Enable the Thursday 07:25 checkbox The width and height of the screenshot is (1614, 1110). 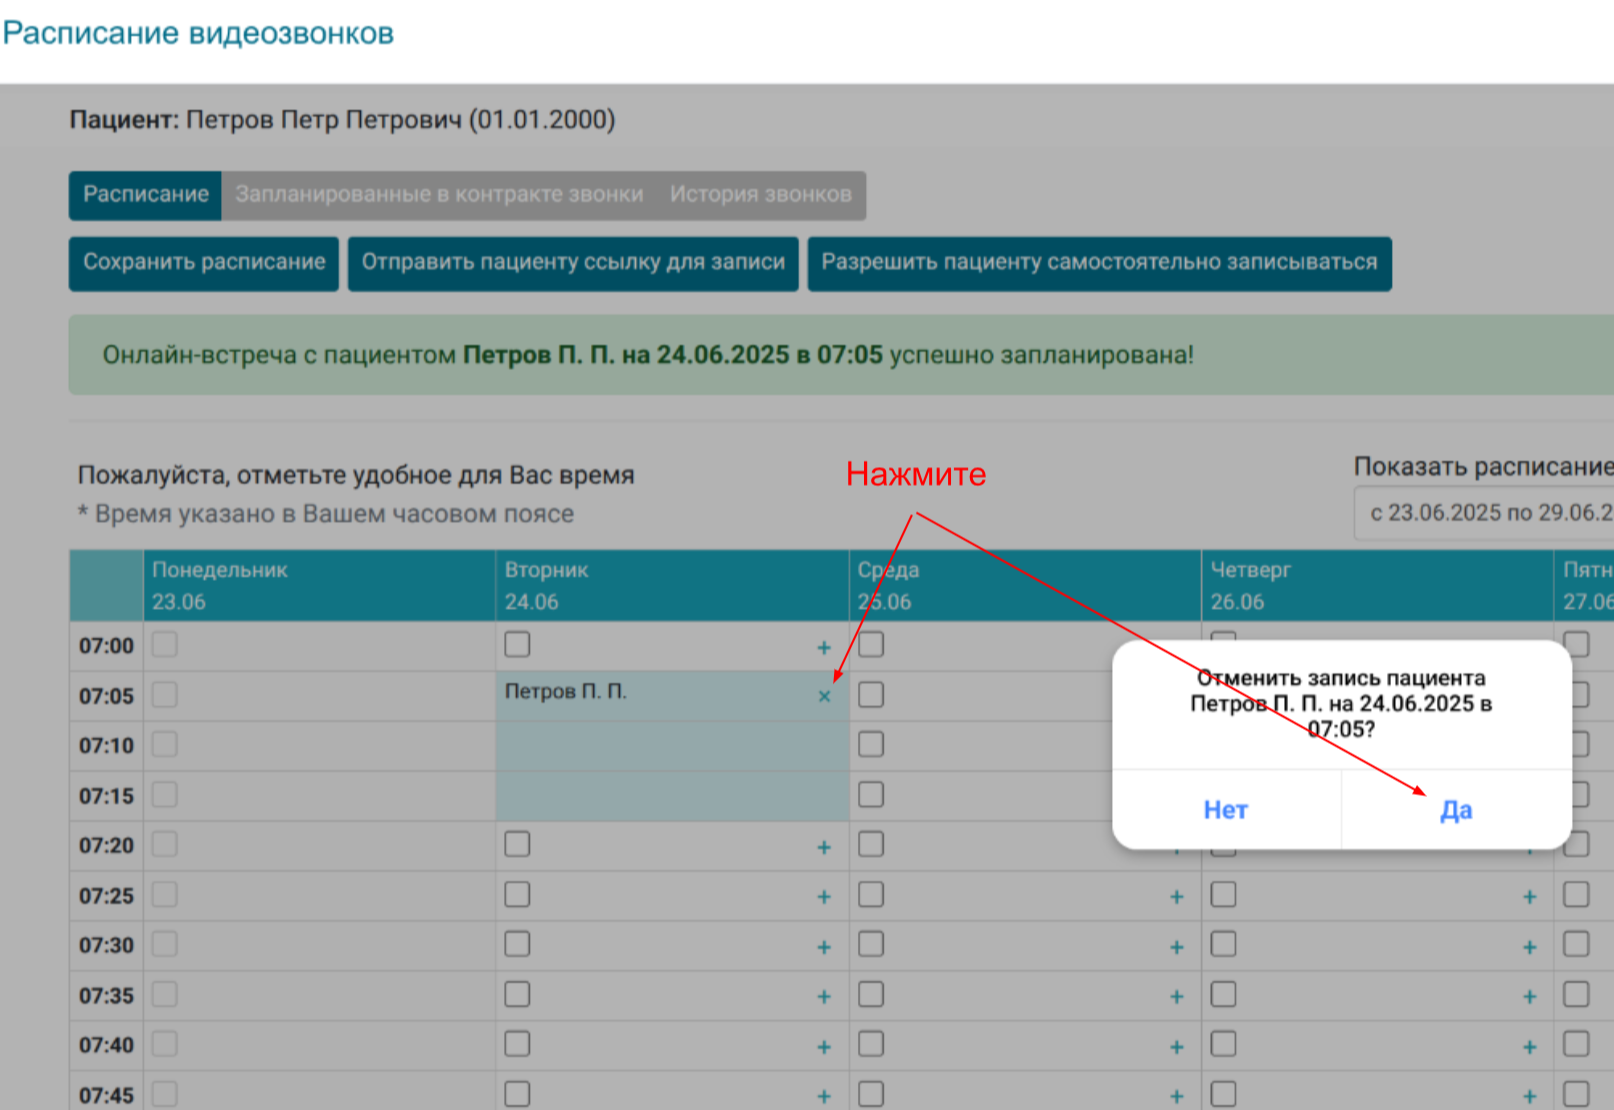pos(1224,895)
